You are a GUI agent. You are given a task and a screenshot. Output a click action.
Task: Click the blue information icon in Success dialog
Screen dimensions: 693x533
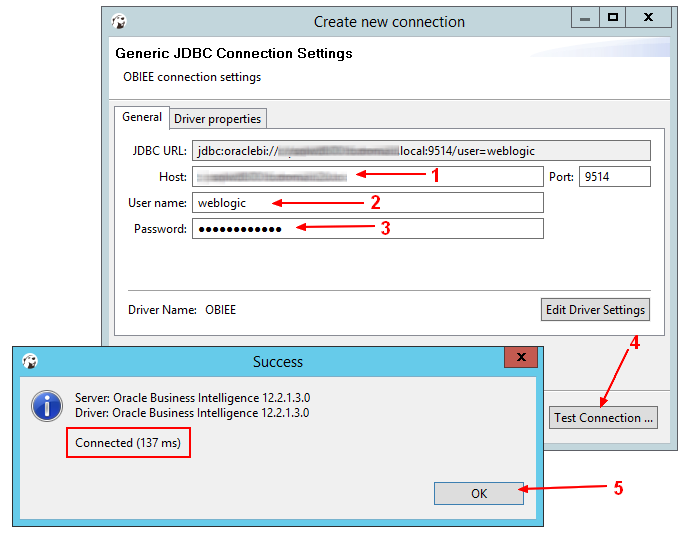[46, 405]
